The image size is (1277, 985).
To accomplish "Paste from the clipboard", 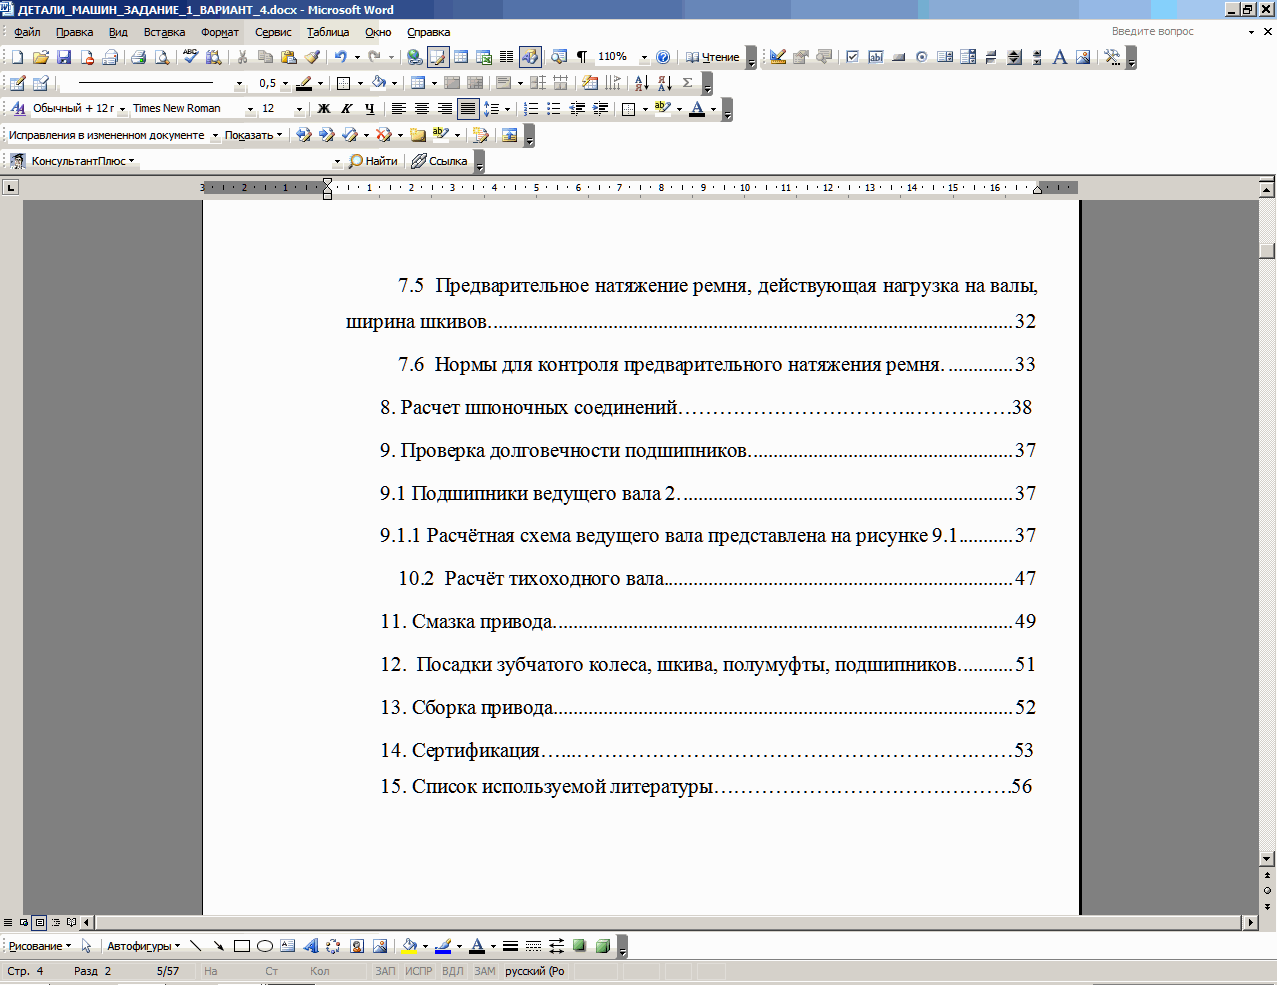I will pyautogui.click(x=289, y=57).
